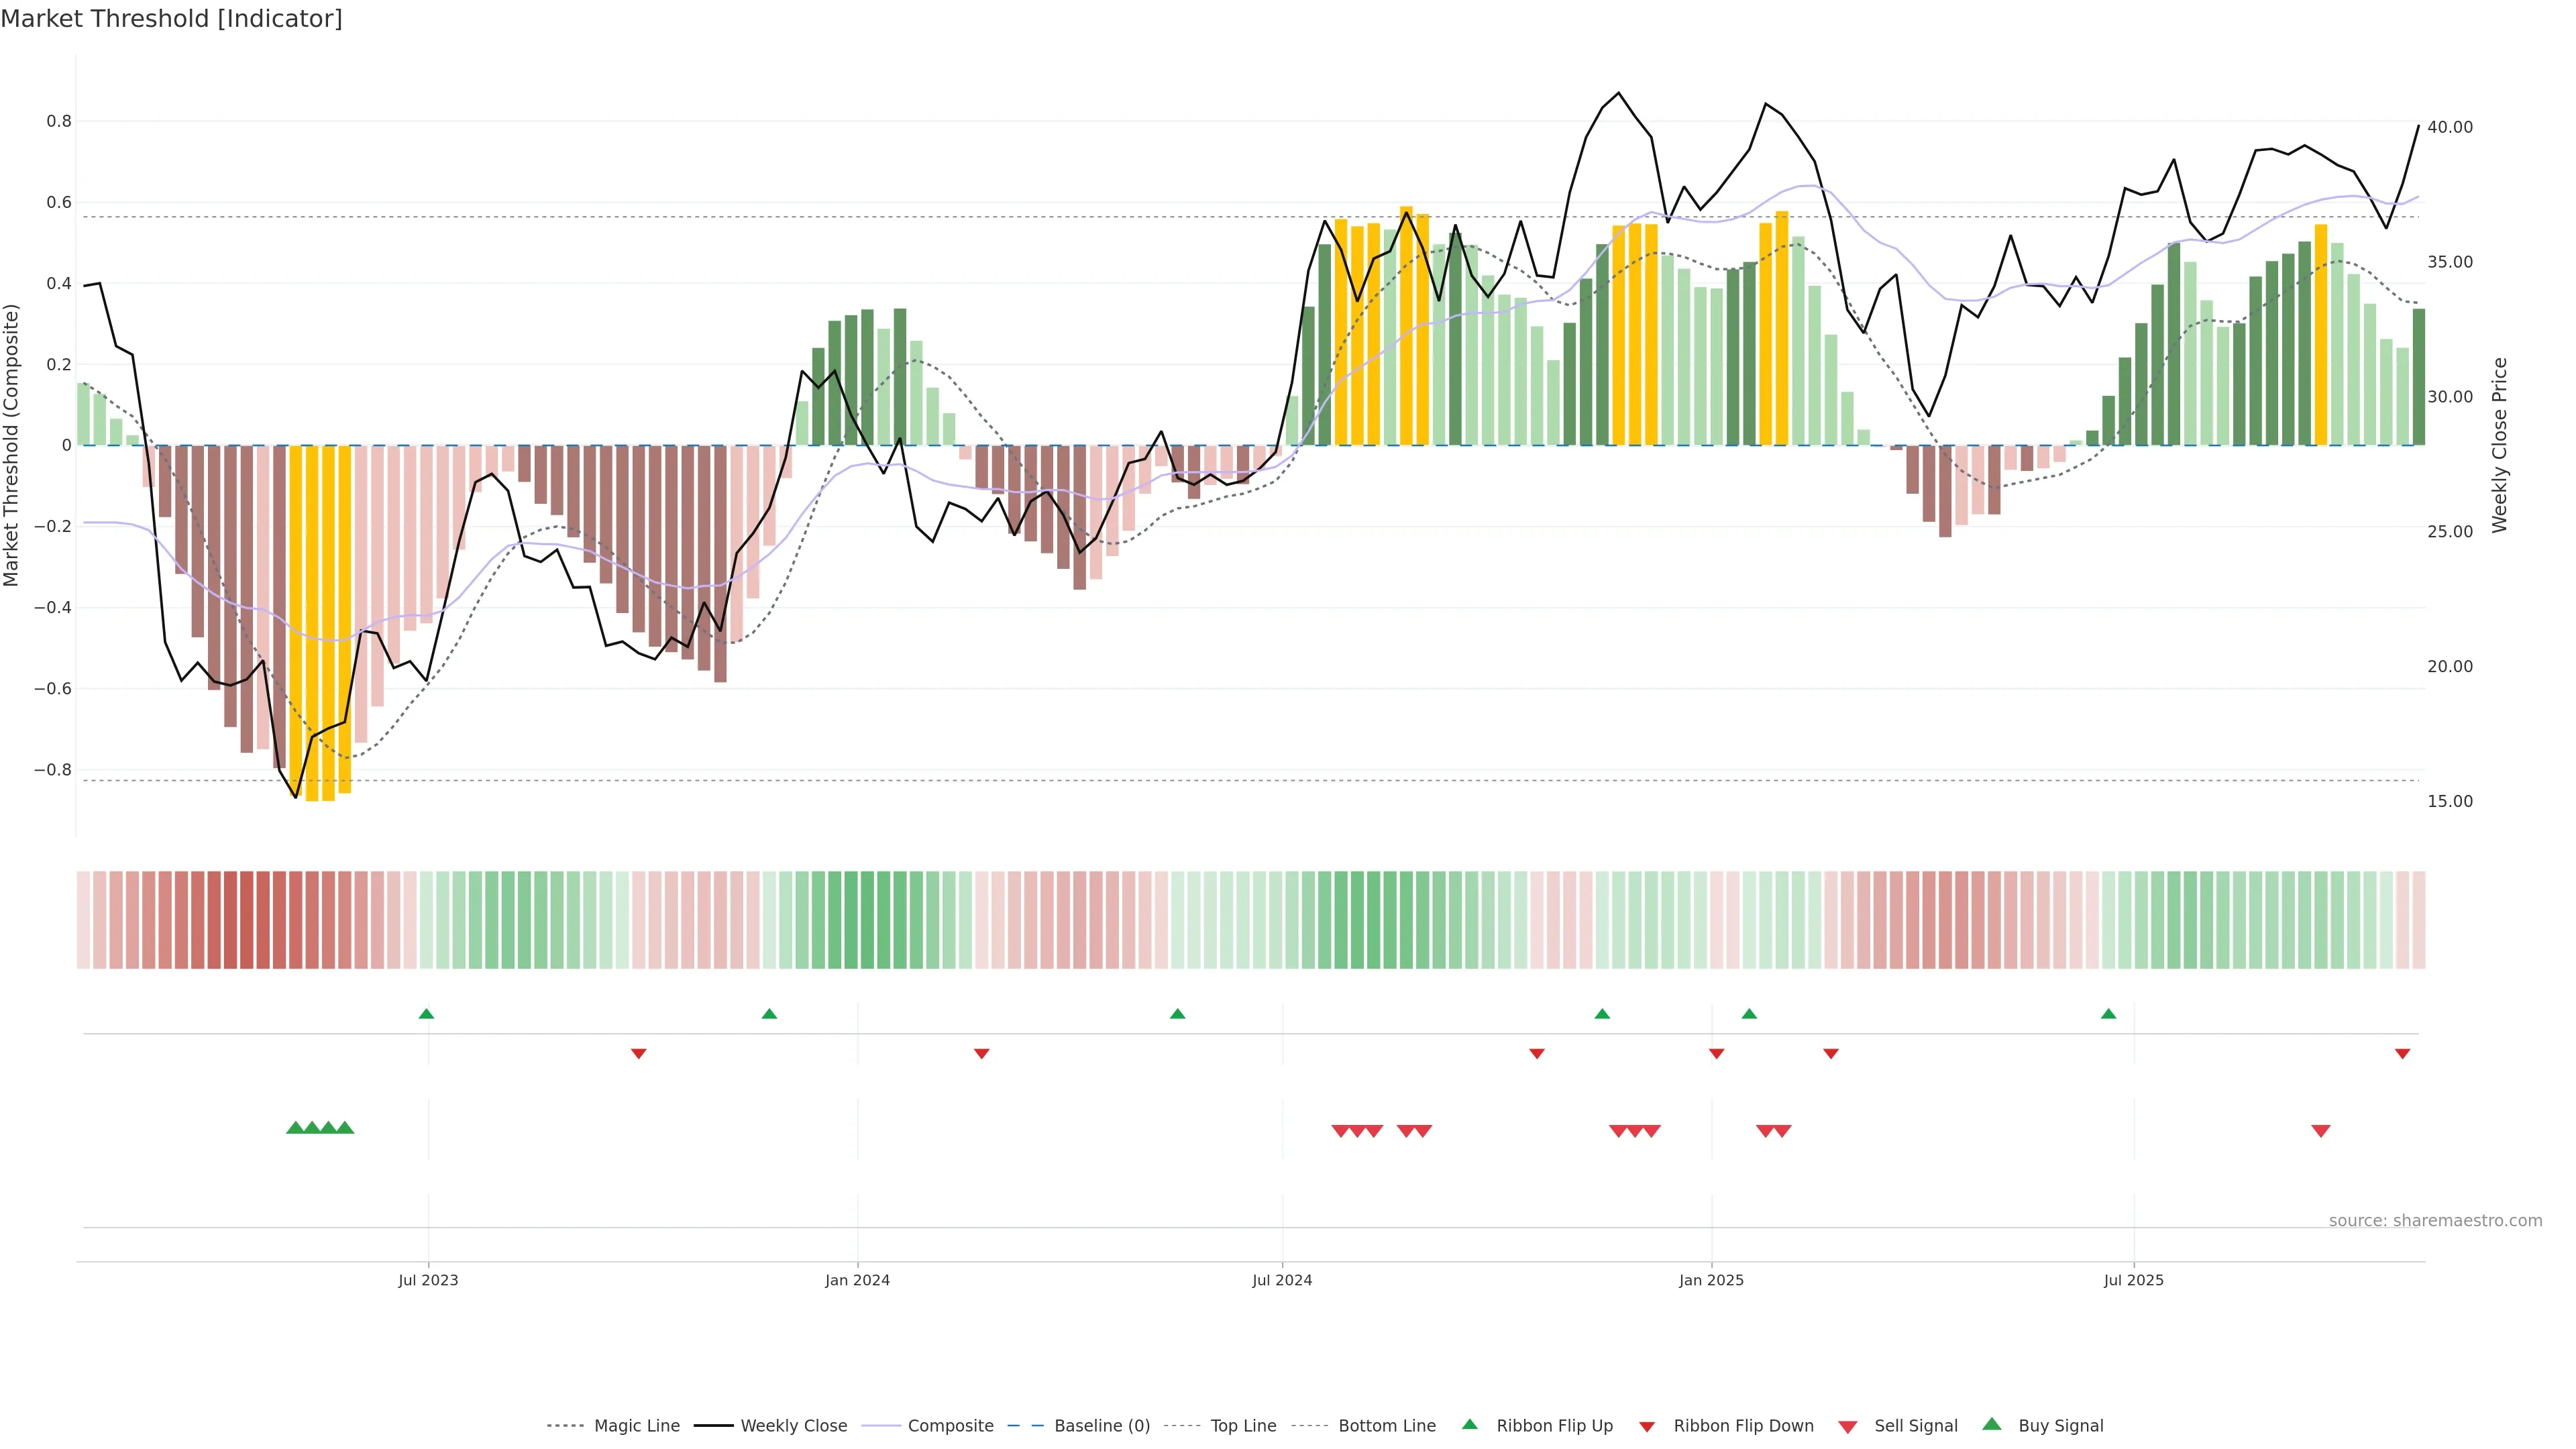The image size is (2576, 1449).
Task: Hide the Baseline (0) legend entry
Action: click(x=1101, y=1426)
